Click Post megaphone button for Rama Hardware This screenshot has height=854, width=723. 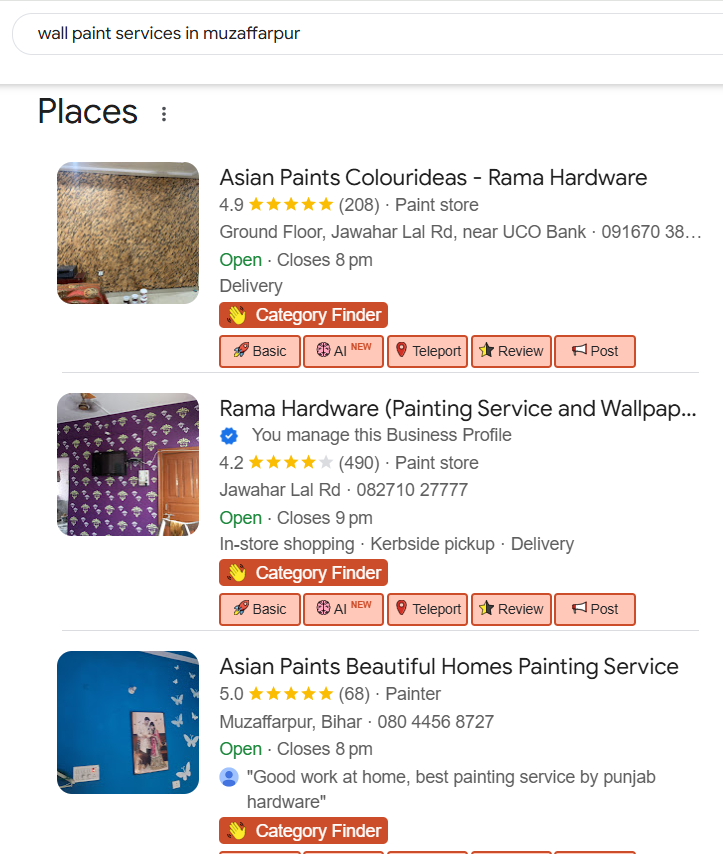[x=594, y=609]
